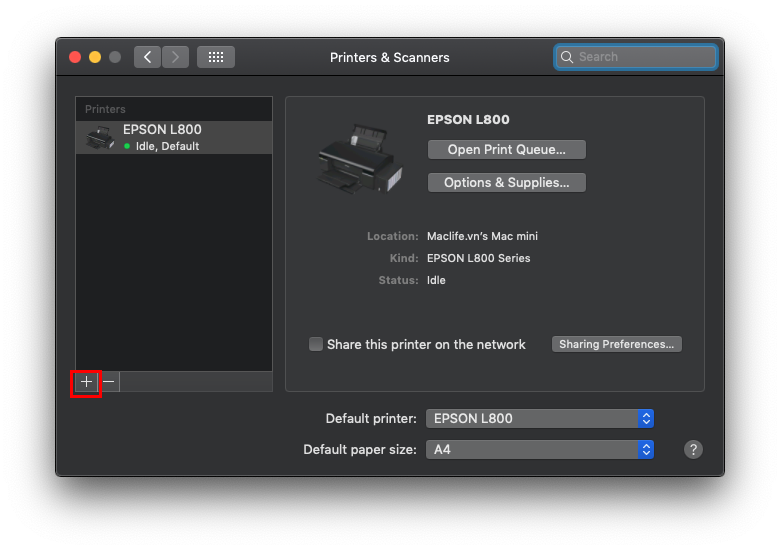Enable Share this printer on the network
The image size is (780, 550).
click(x=316, y=344)
